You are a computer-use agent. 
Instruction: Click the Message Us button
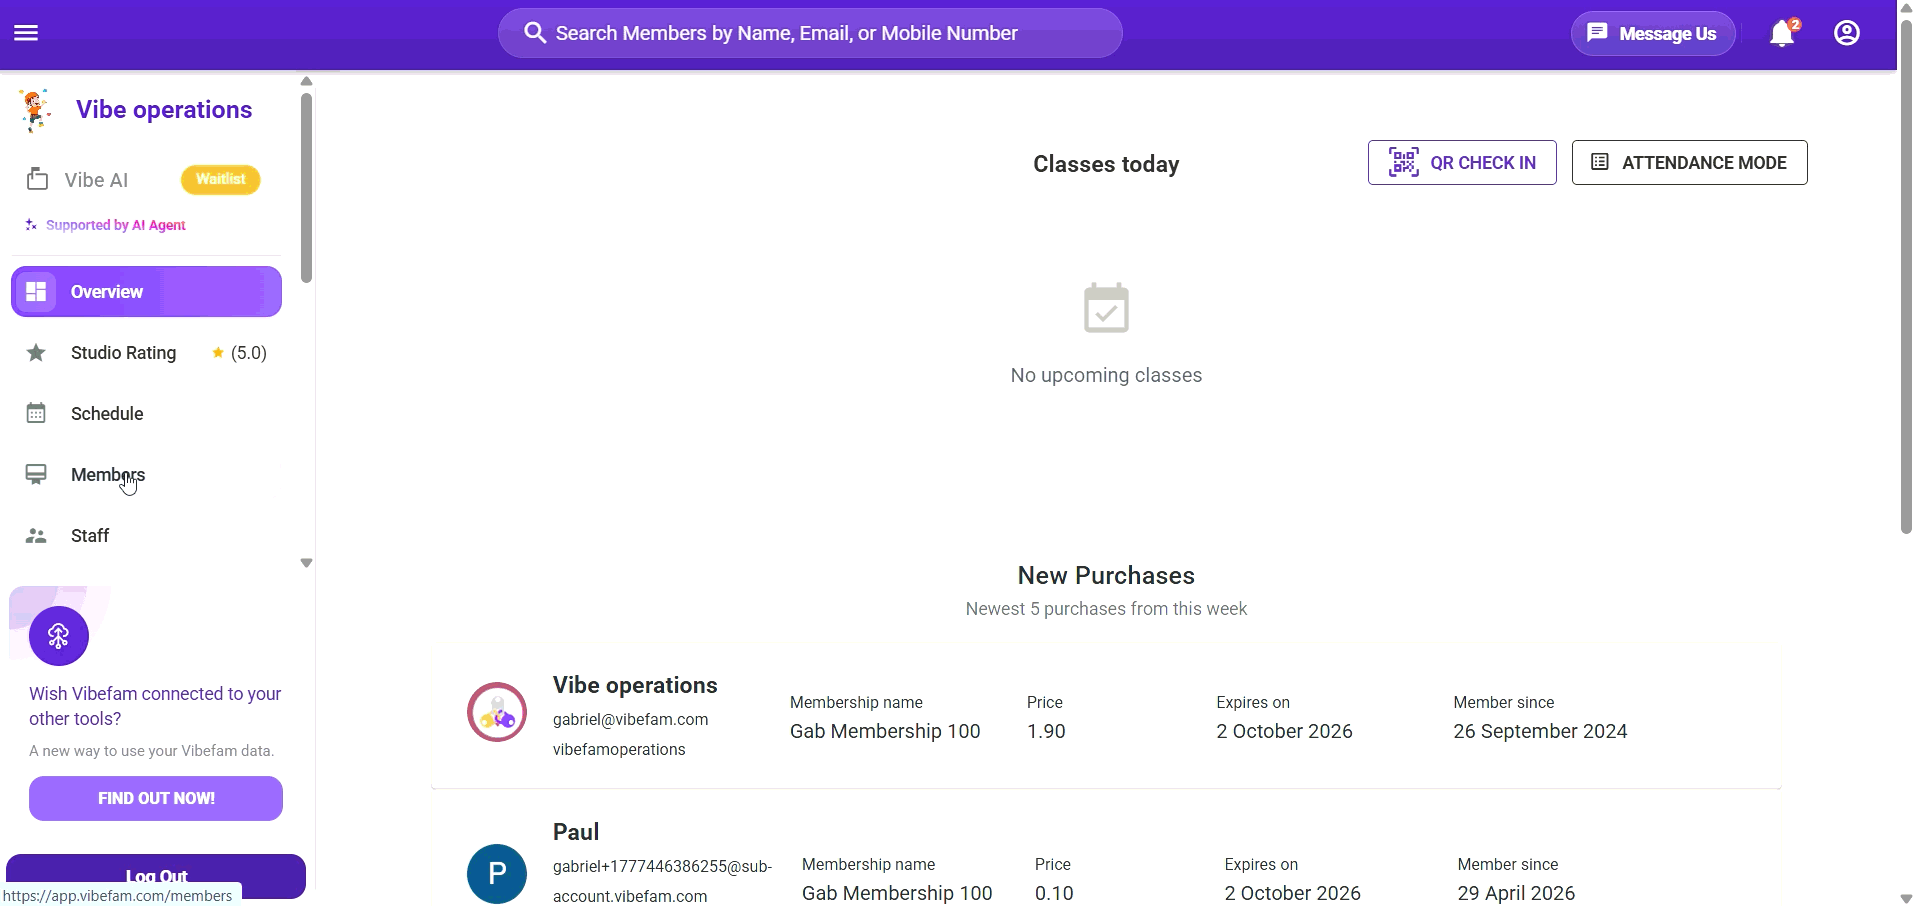coord(1653,33)
